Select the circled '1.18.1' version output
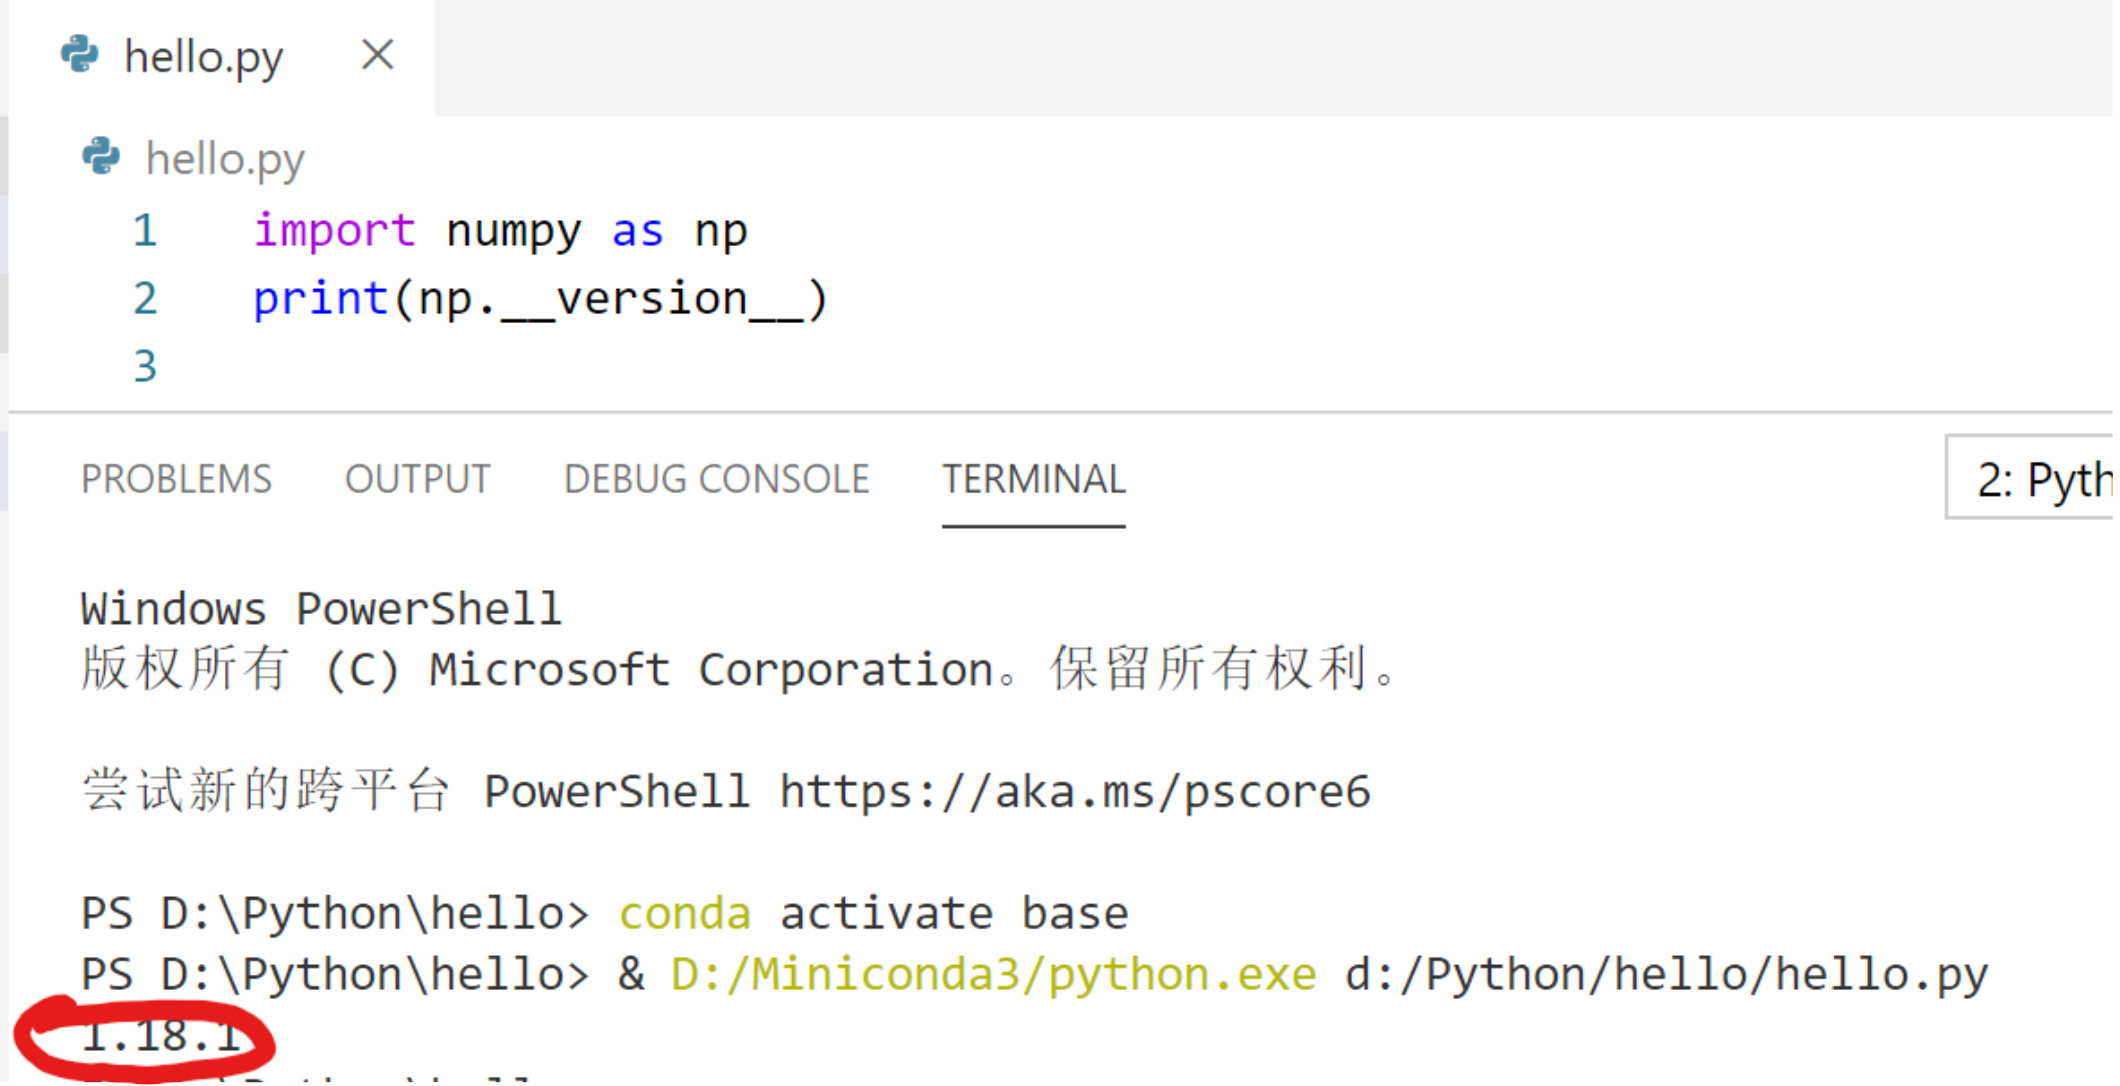Viewport: 2120px width, 1086px height. [x=163, y=1037]
